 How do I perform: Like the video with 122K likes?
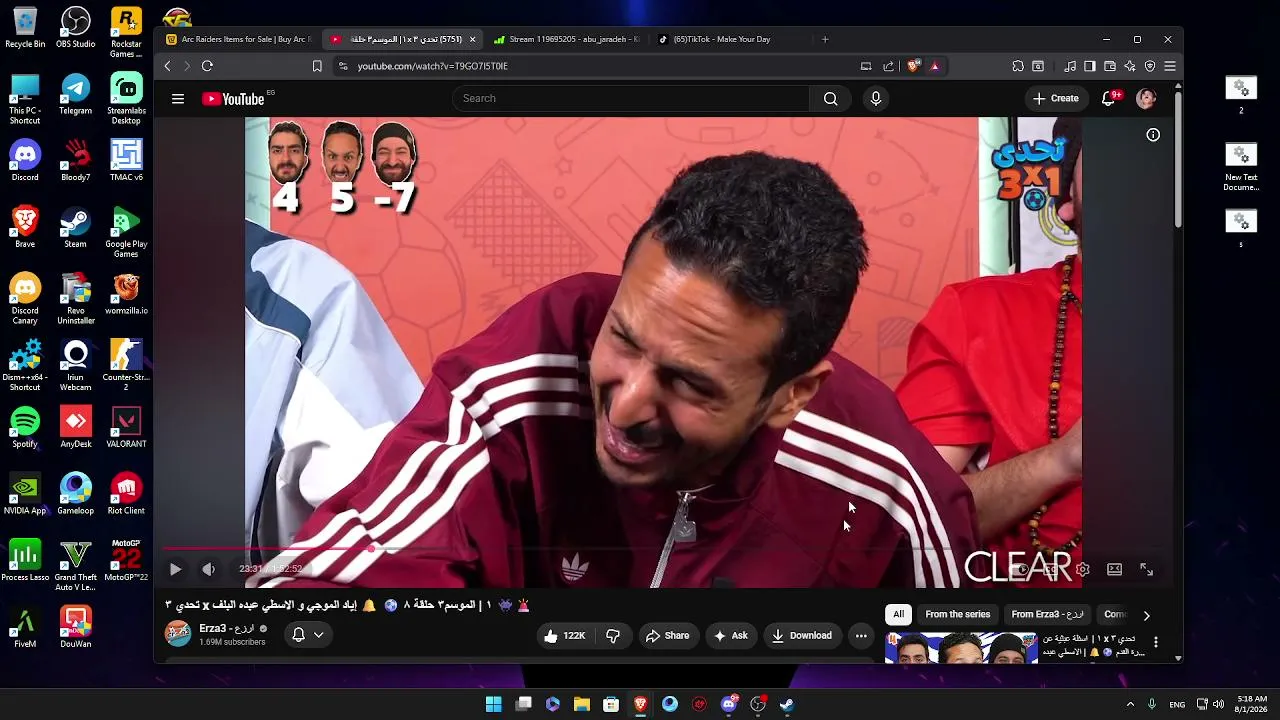tap(564, 636)
